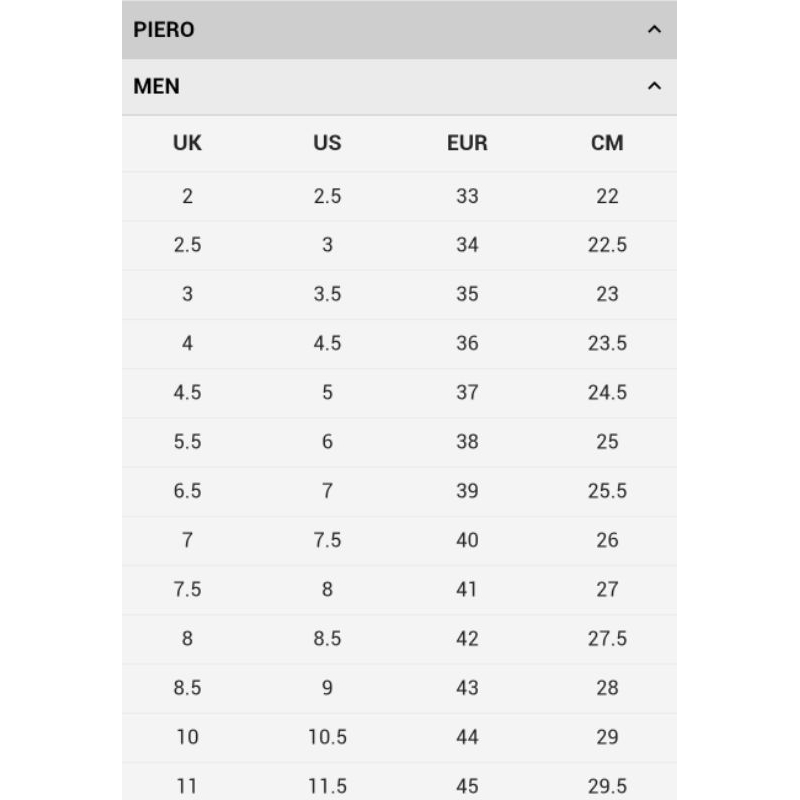Click the EUR column header
Image resolution: width=800 pixels, height=800 pixels.
[x=467, y=143]
